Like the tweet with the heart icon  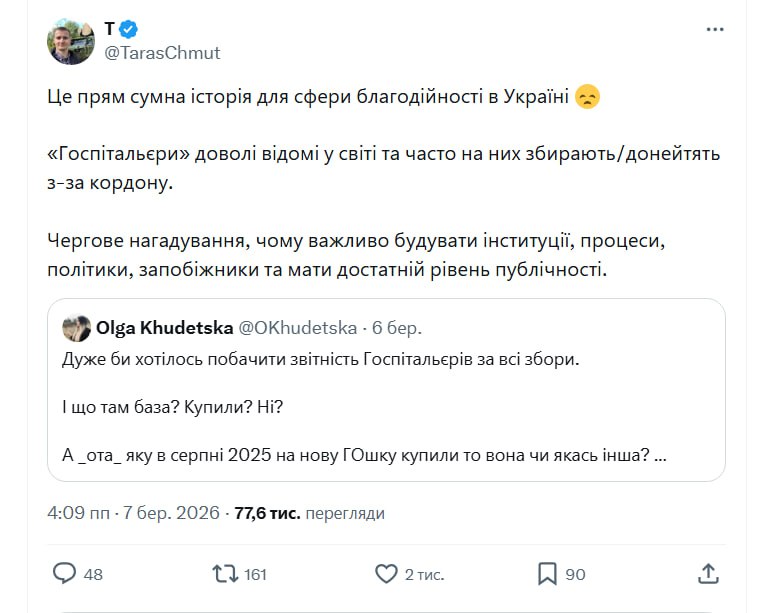coord(386,573)
